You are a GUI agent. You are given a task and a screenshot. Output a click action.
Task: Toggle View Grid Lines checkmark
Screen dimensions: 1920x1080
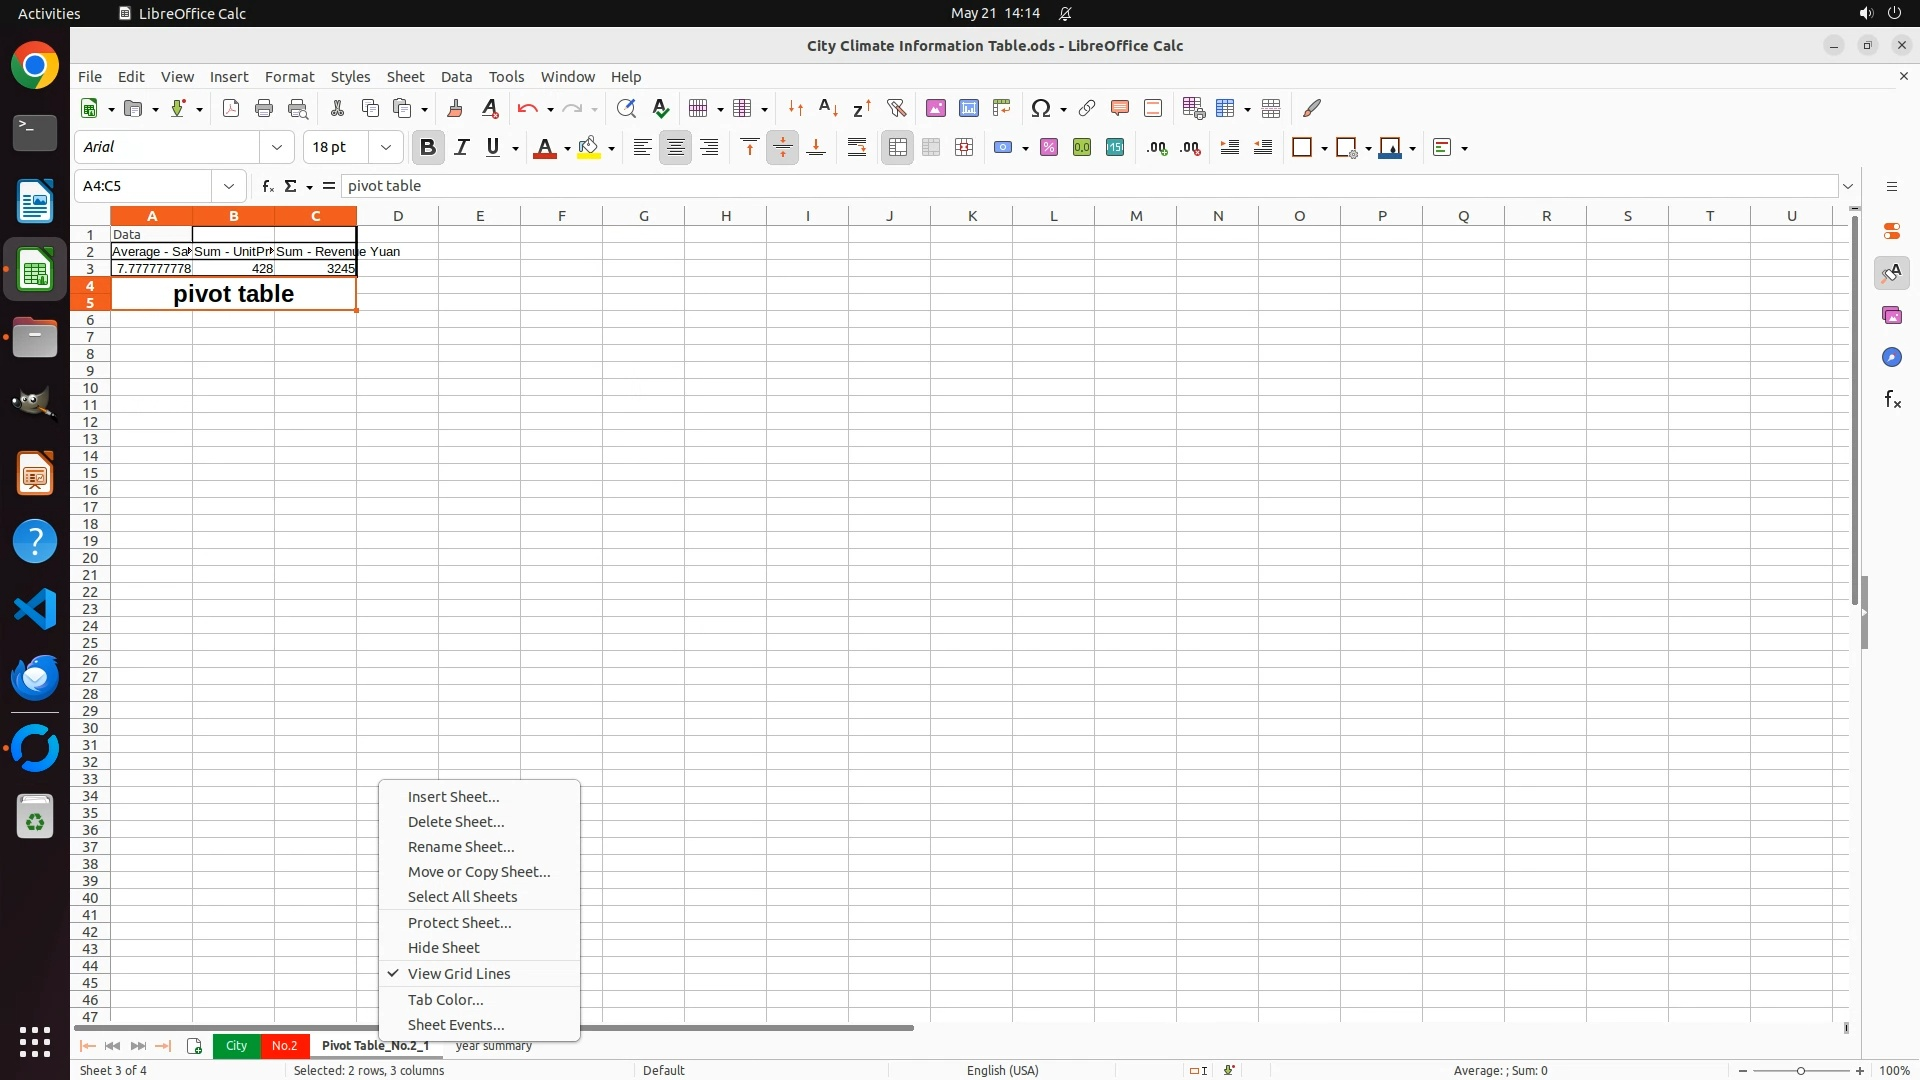(x=458, y=974)
